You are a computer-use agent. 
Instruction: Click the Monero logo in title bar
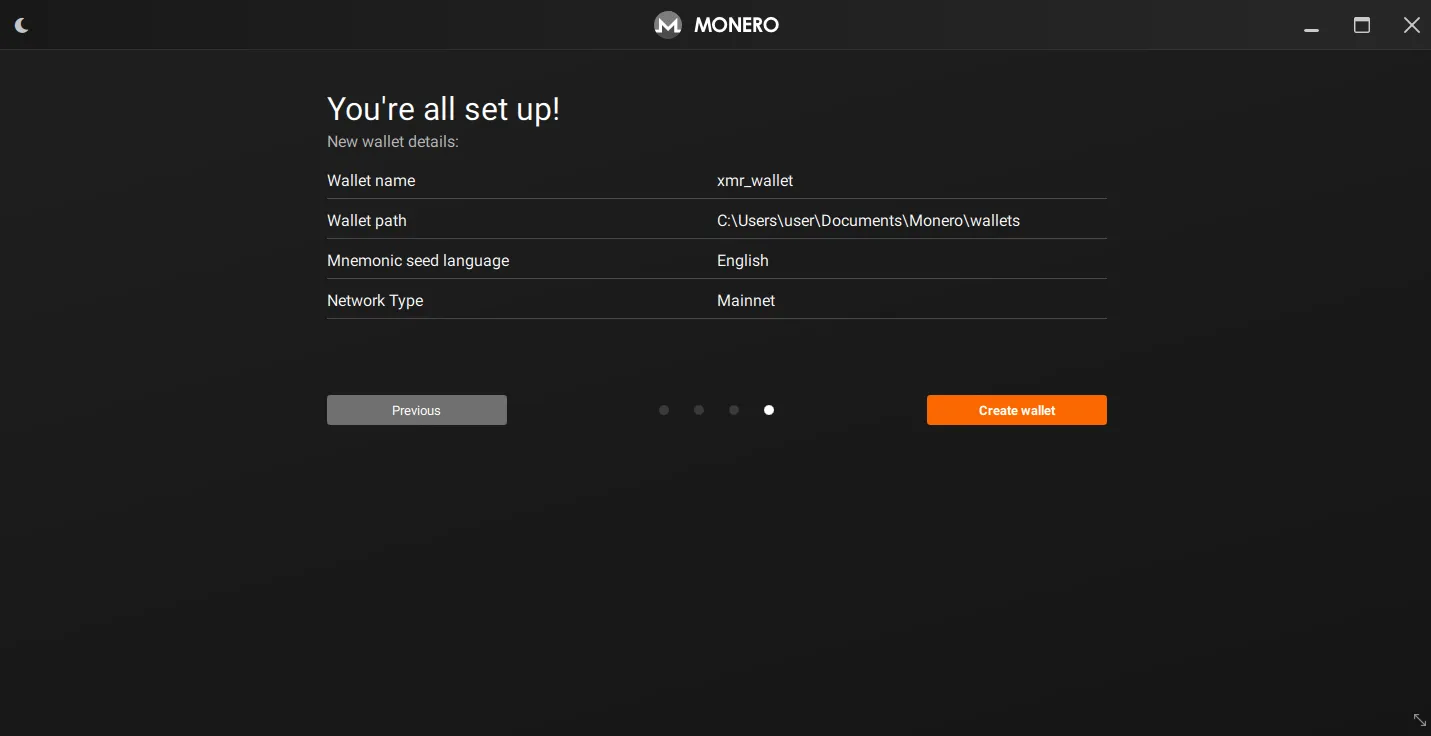point(667,24)
